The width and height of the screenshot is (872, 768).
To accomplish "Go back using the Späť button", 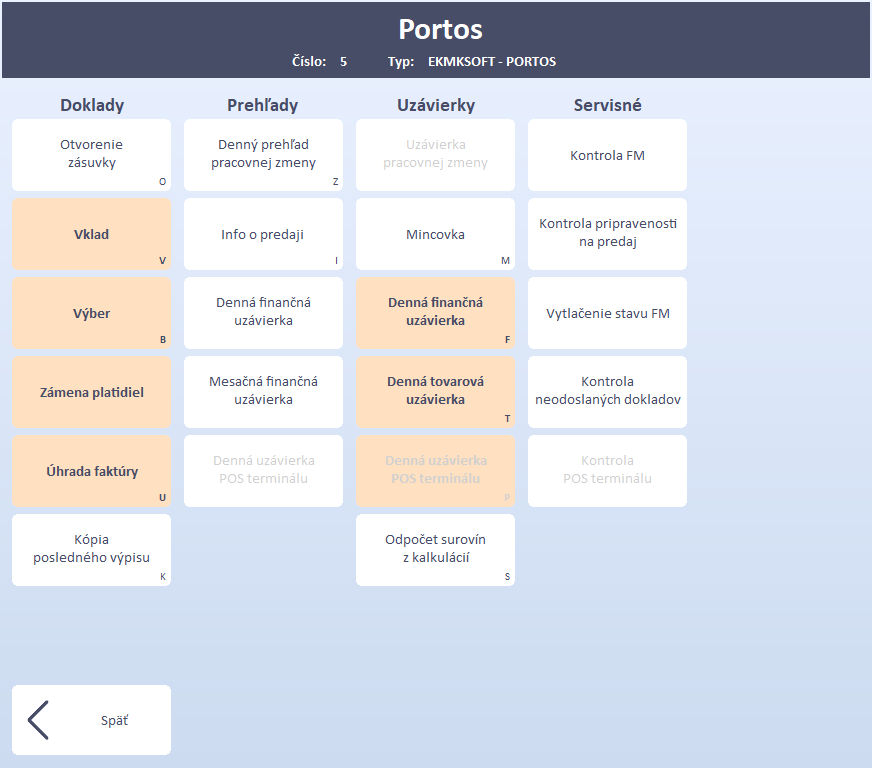I will pos(113,720).
